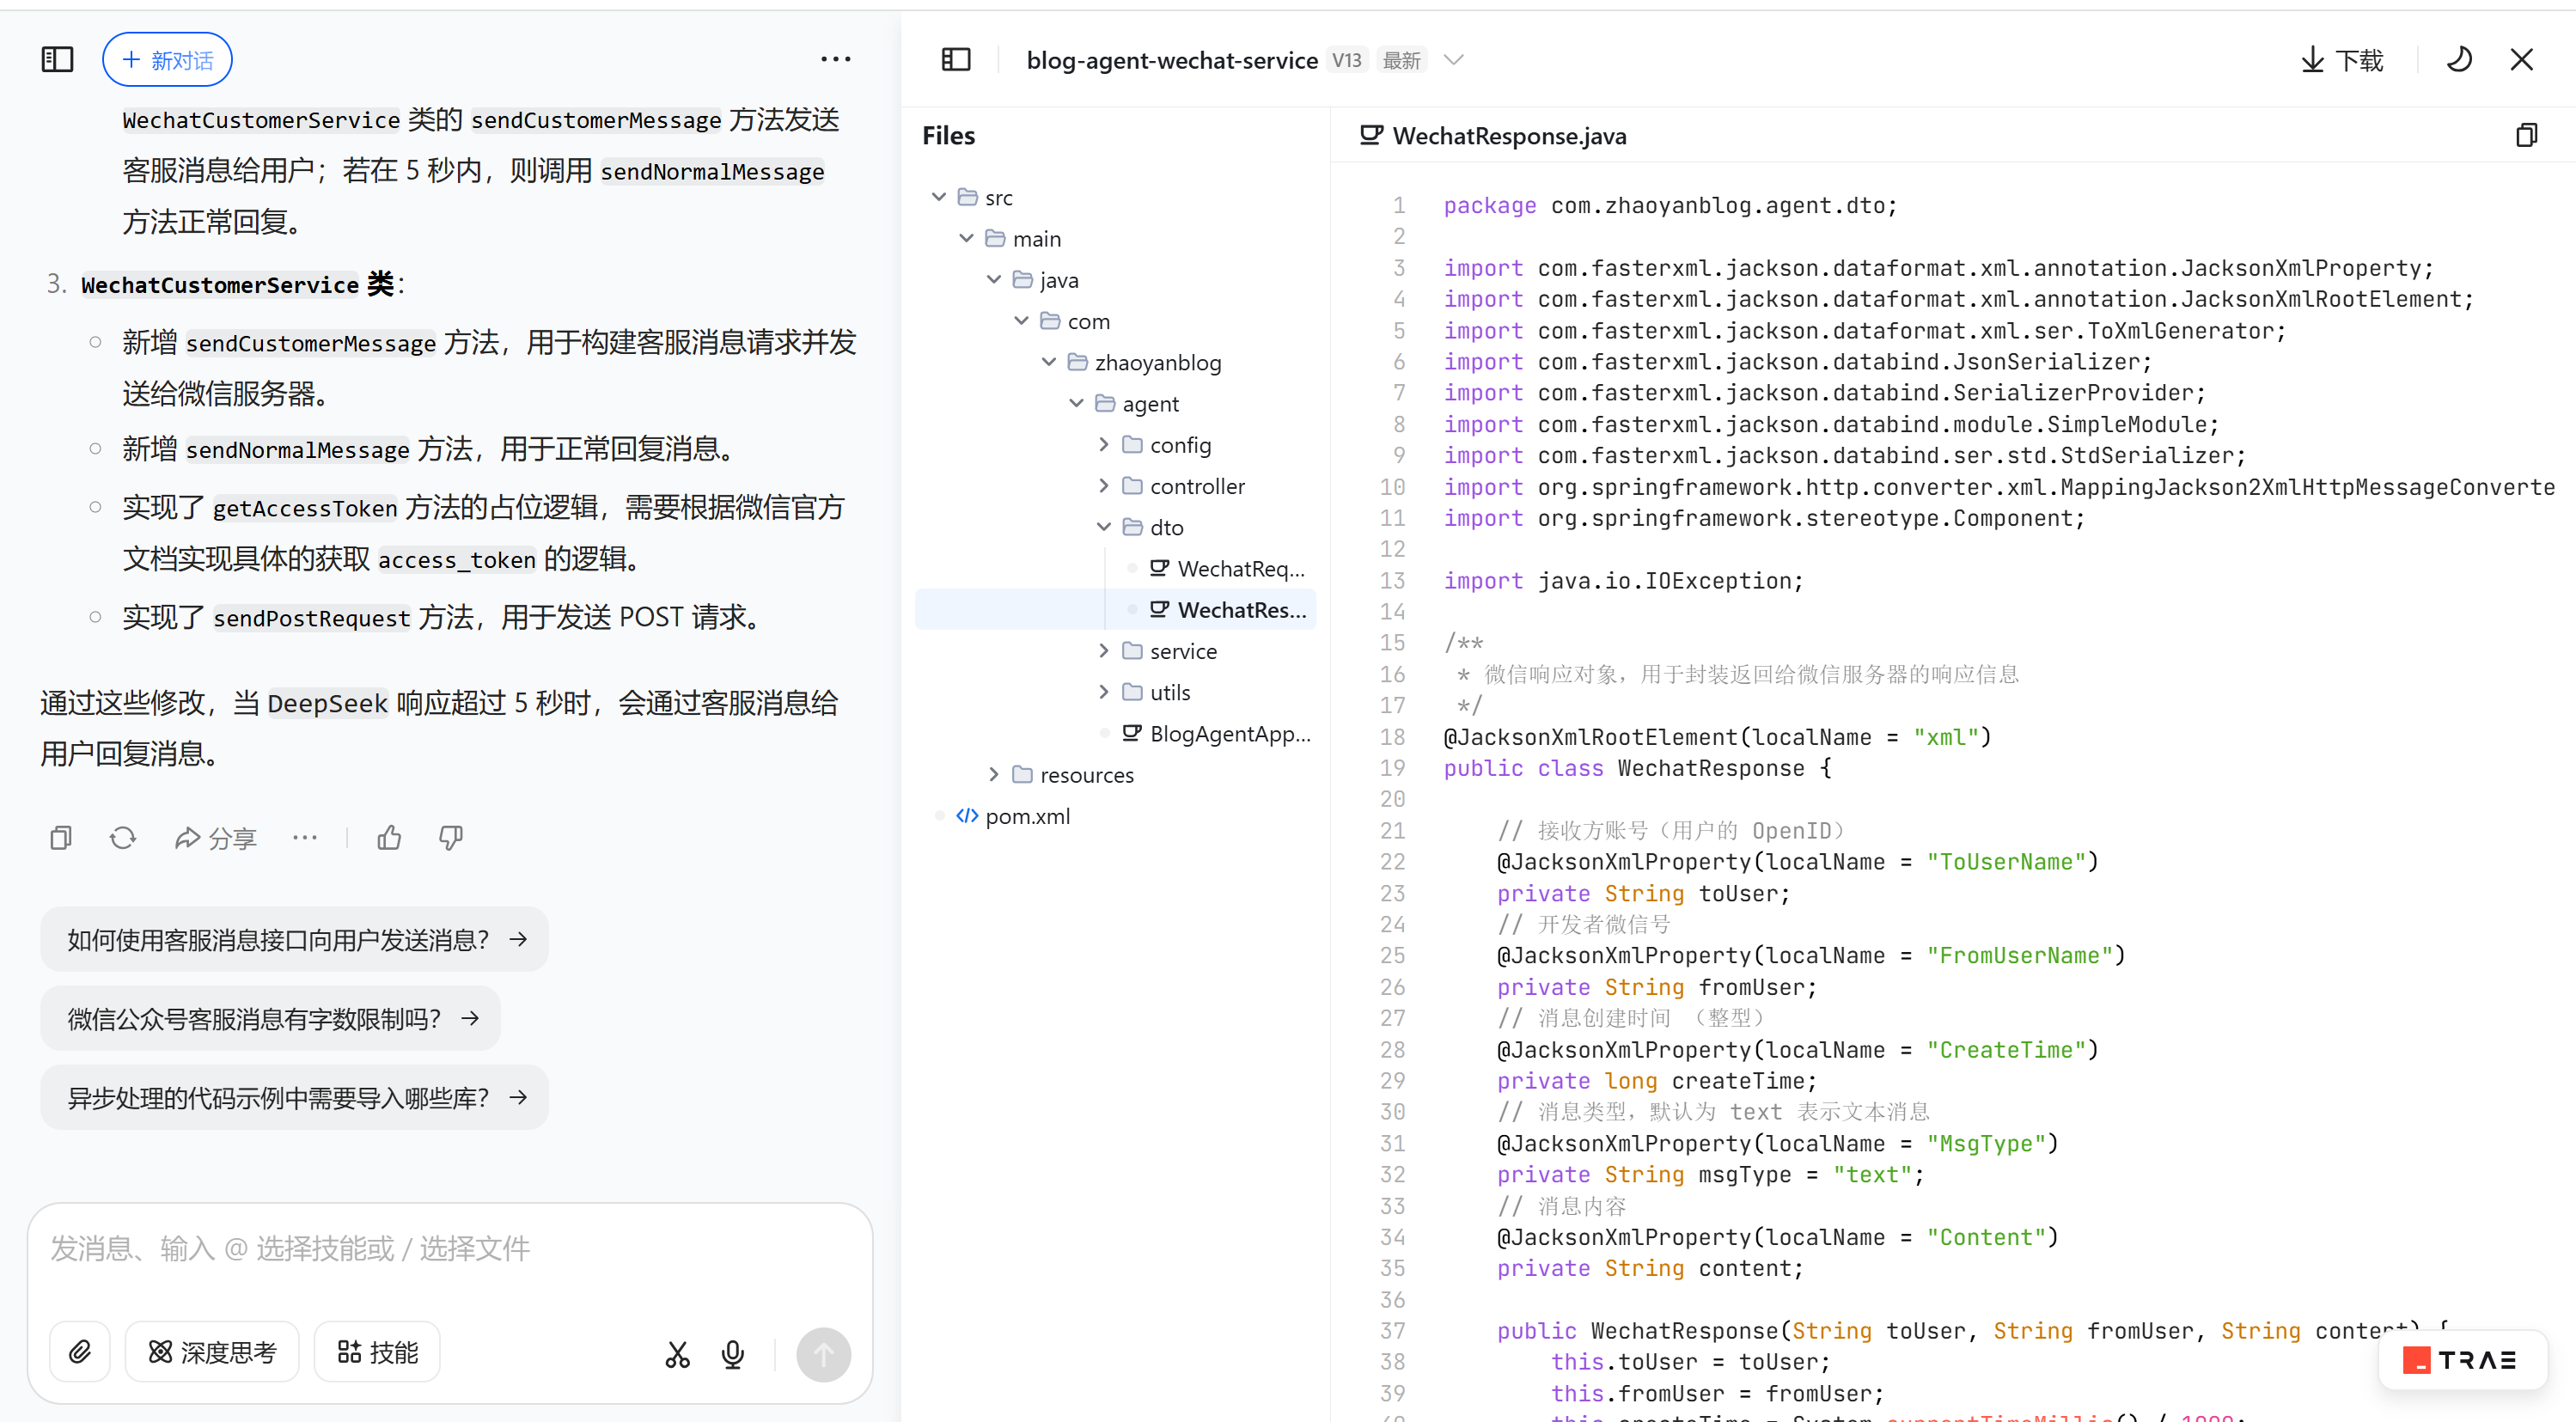This screenshot has width=2576, height=1422.
Task: Like the response with thumbs up
Action: (x=390, y=838)
